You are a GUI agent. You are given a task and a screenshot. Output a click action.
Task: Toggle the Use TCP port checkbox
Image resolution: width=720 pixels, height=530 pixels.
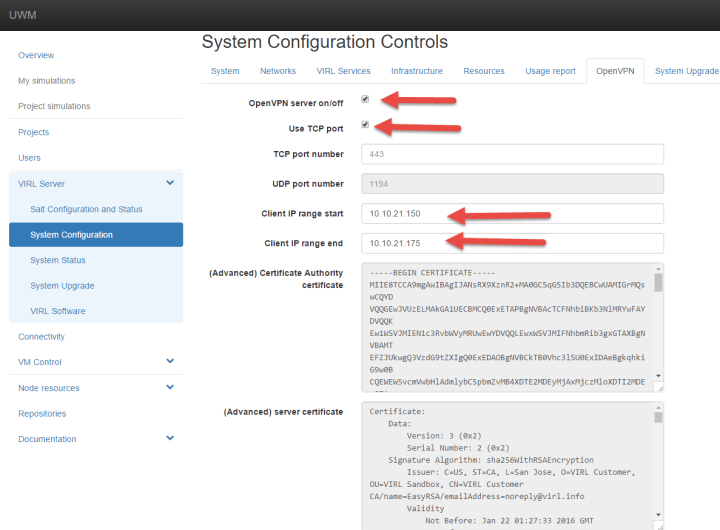click(365, 124)
